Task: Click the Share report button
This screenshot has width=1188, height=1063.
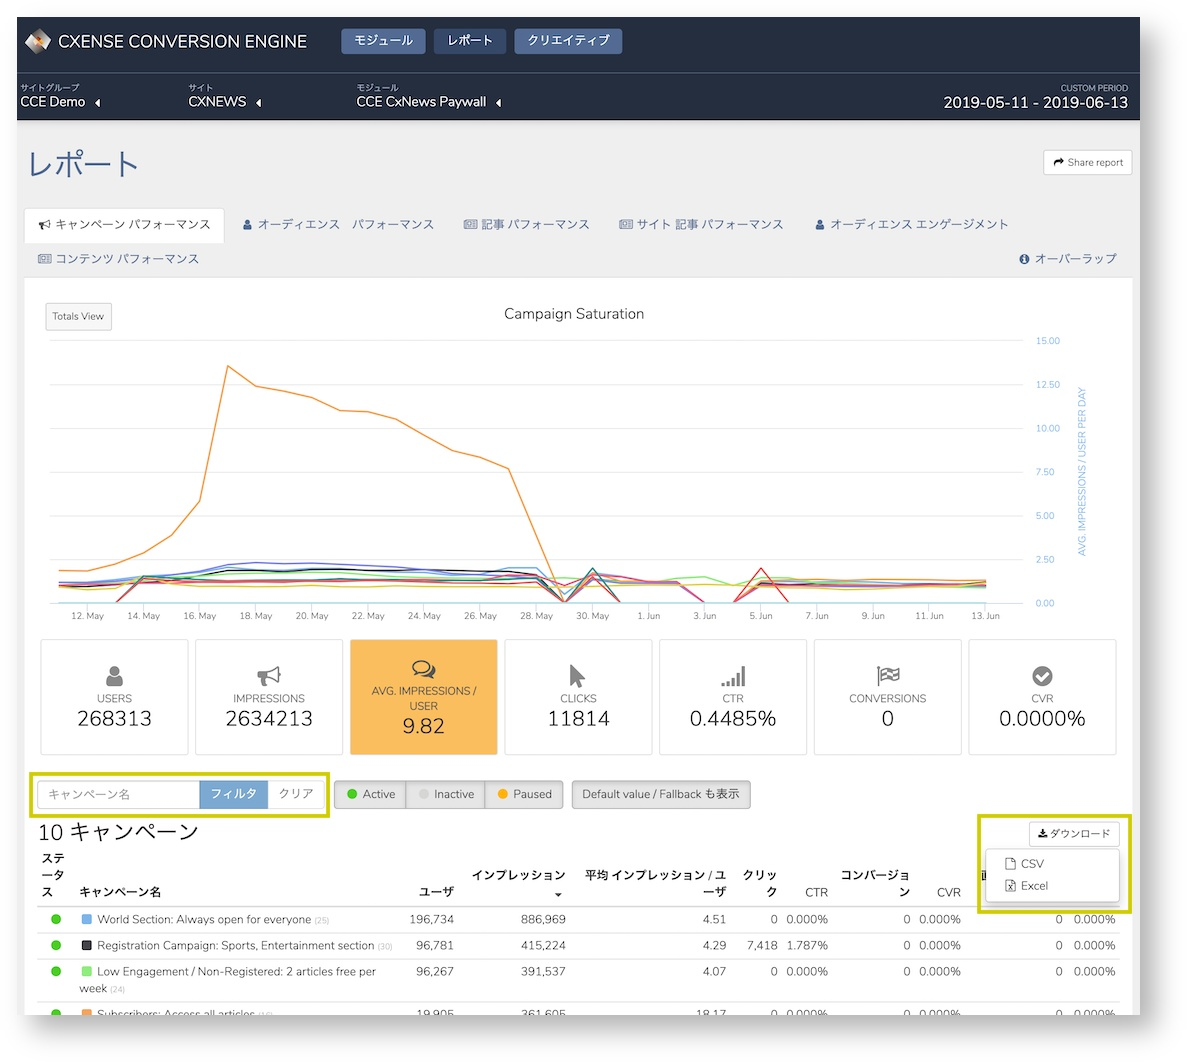Action: click(x=1087, y=162)
